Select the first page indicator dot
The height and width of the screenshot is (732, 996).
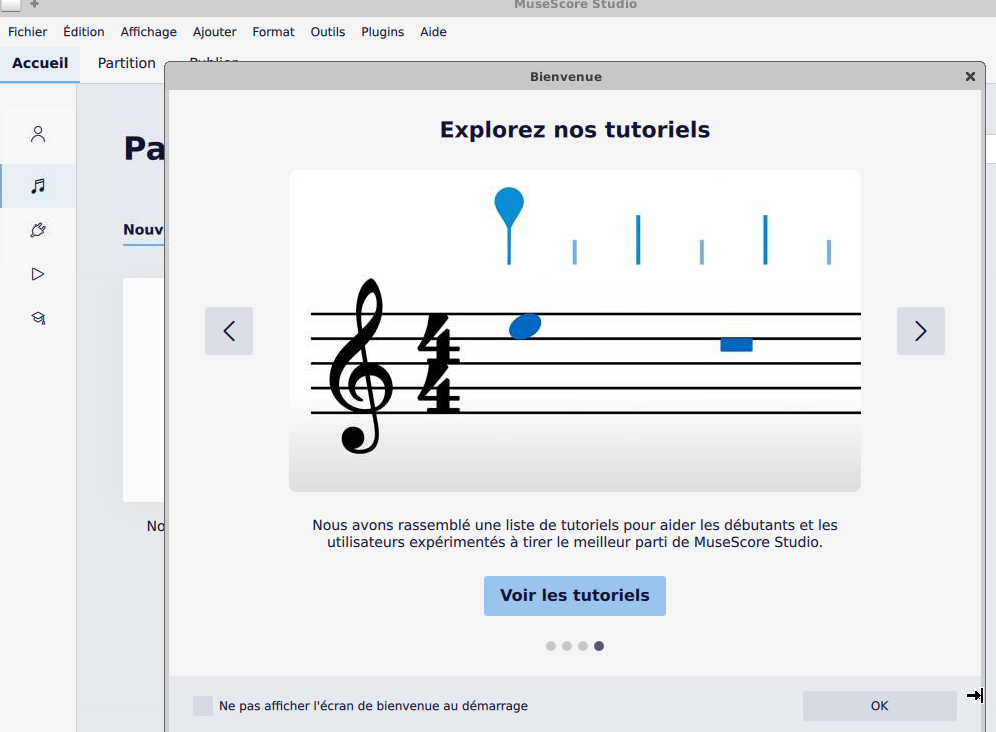point(551,646)
